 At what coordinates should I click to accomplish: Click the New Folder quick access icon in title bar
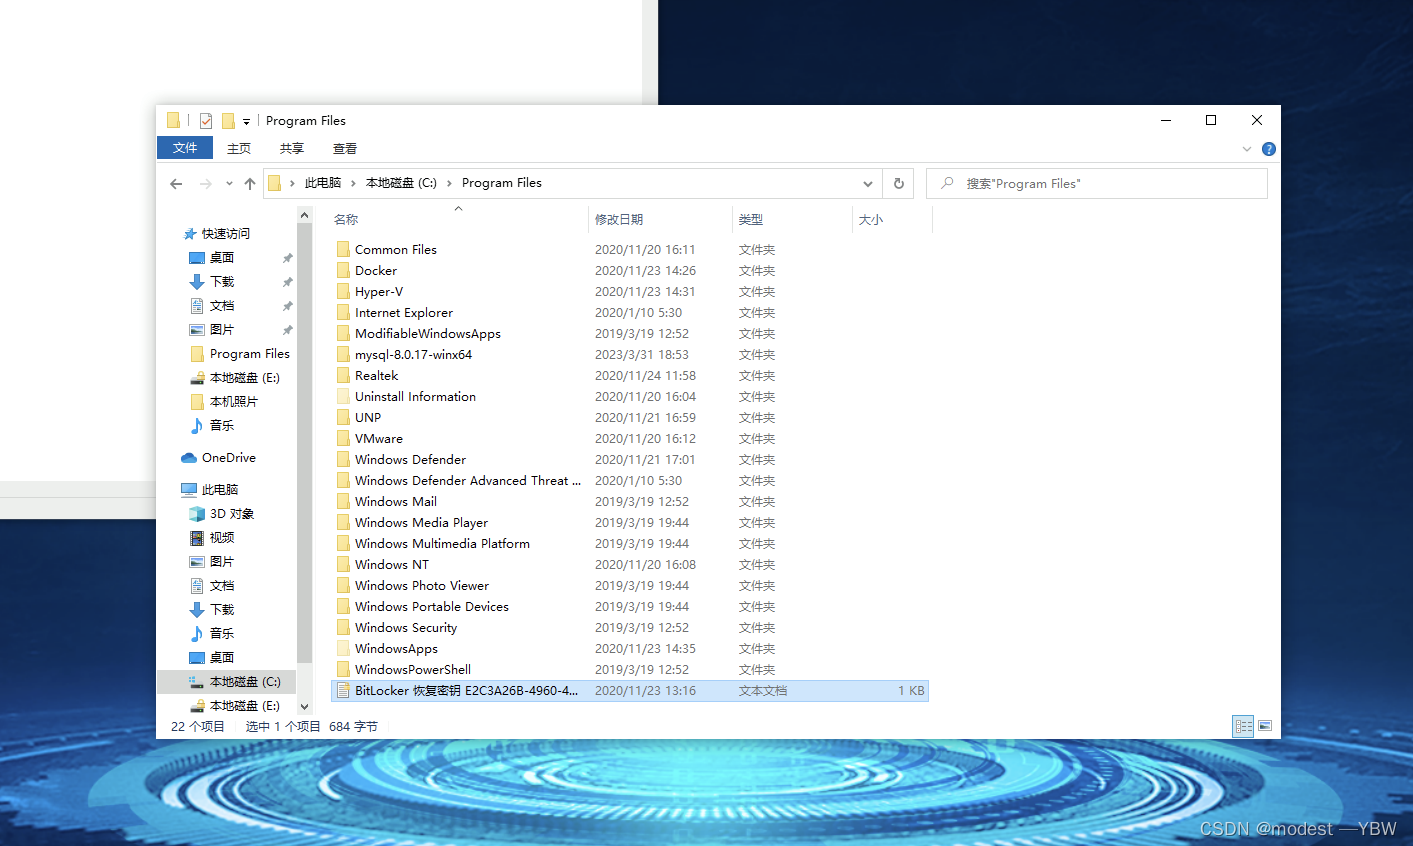(228, 121)
